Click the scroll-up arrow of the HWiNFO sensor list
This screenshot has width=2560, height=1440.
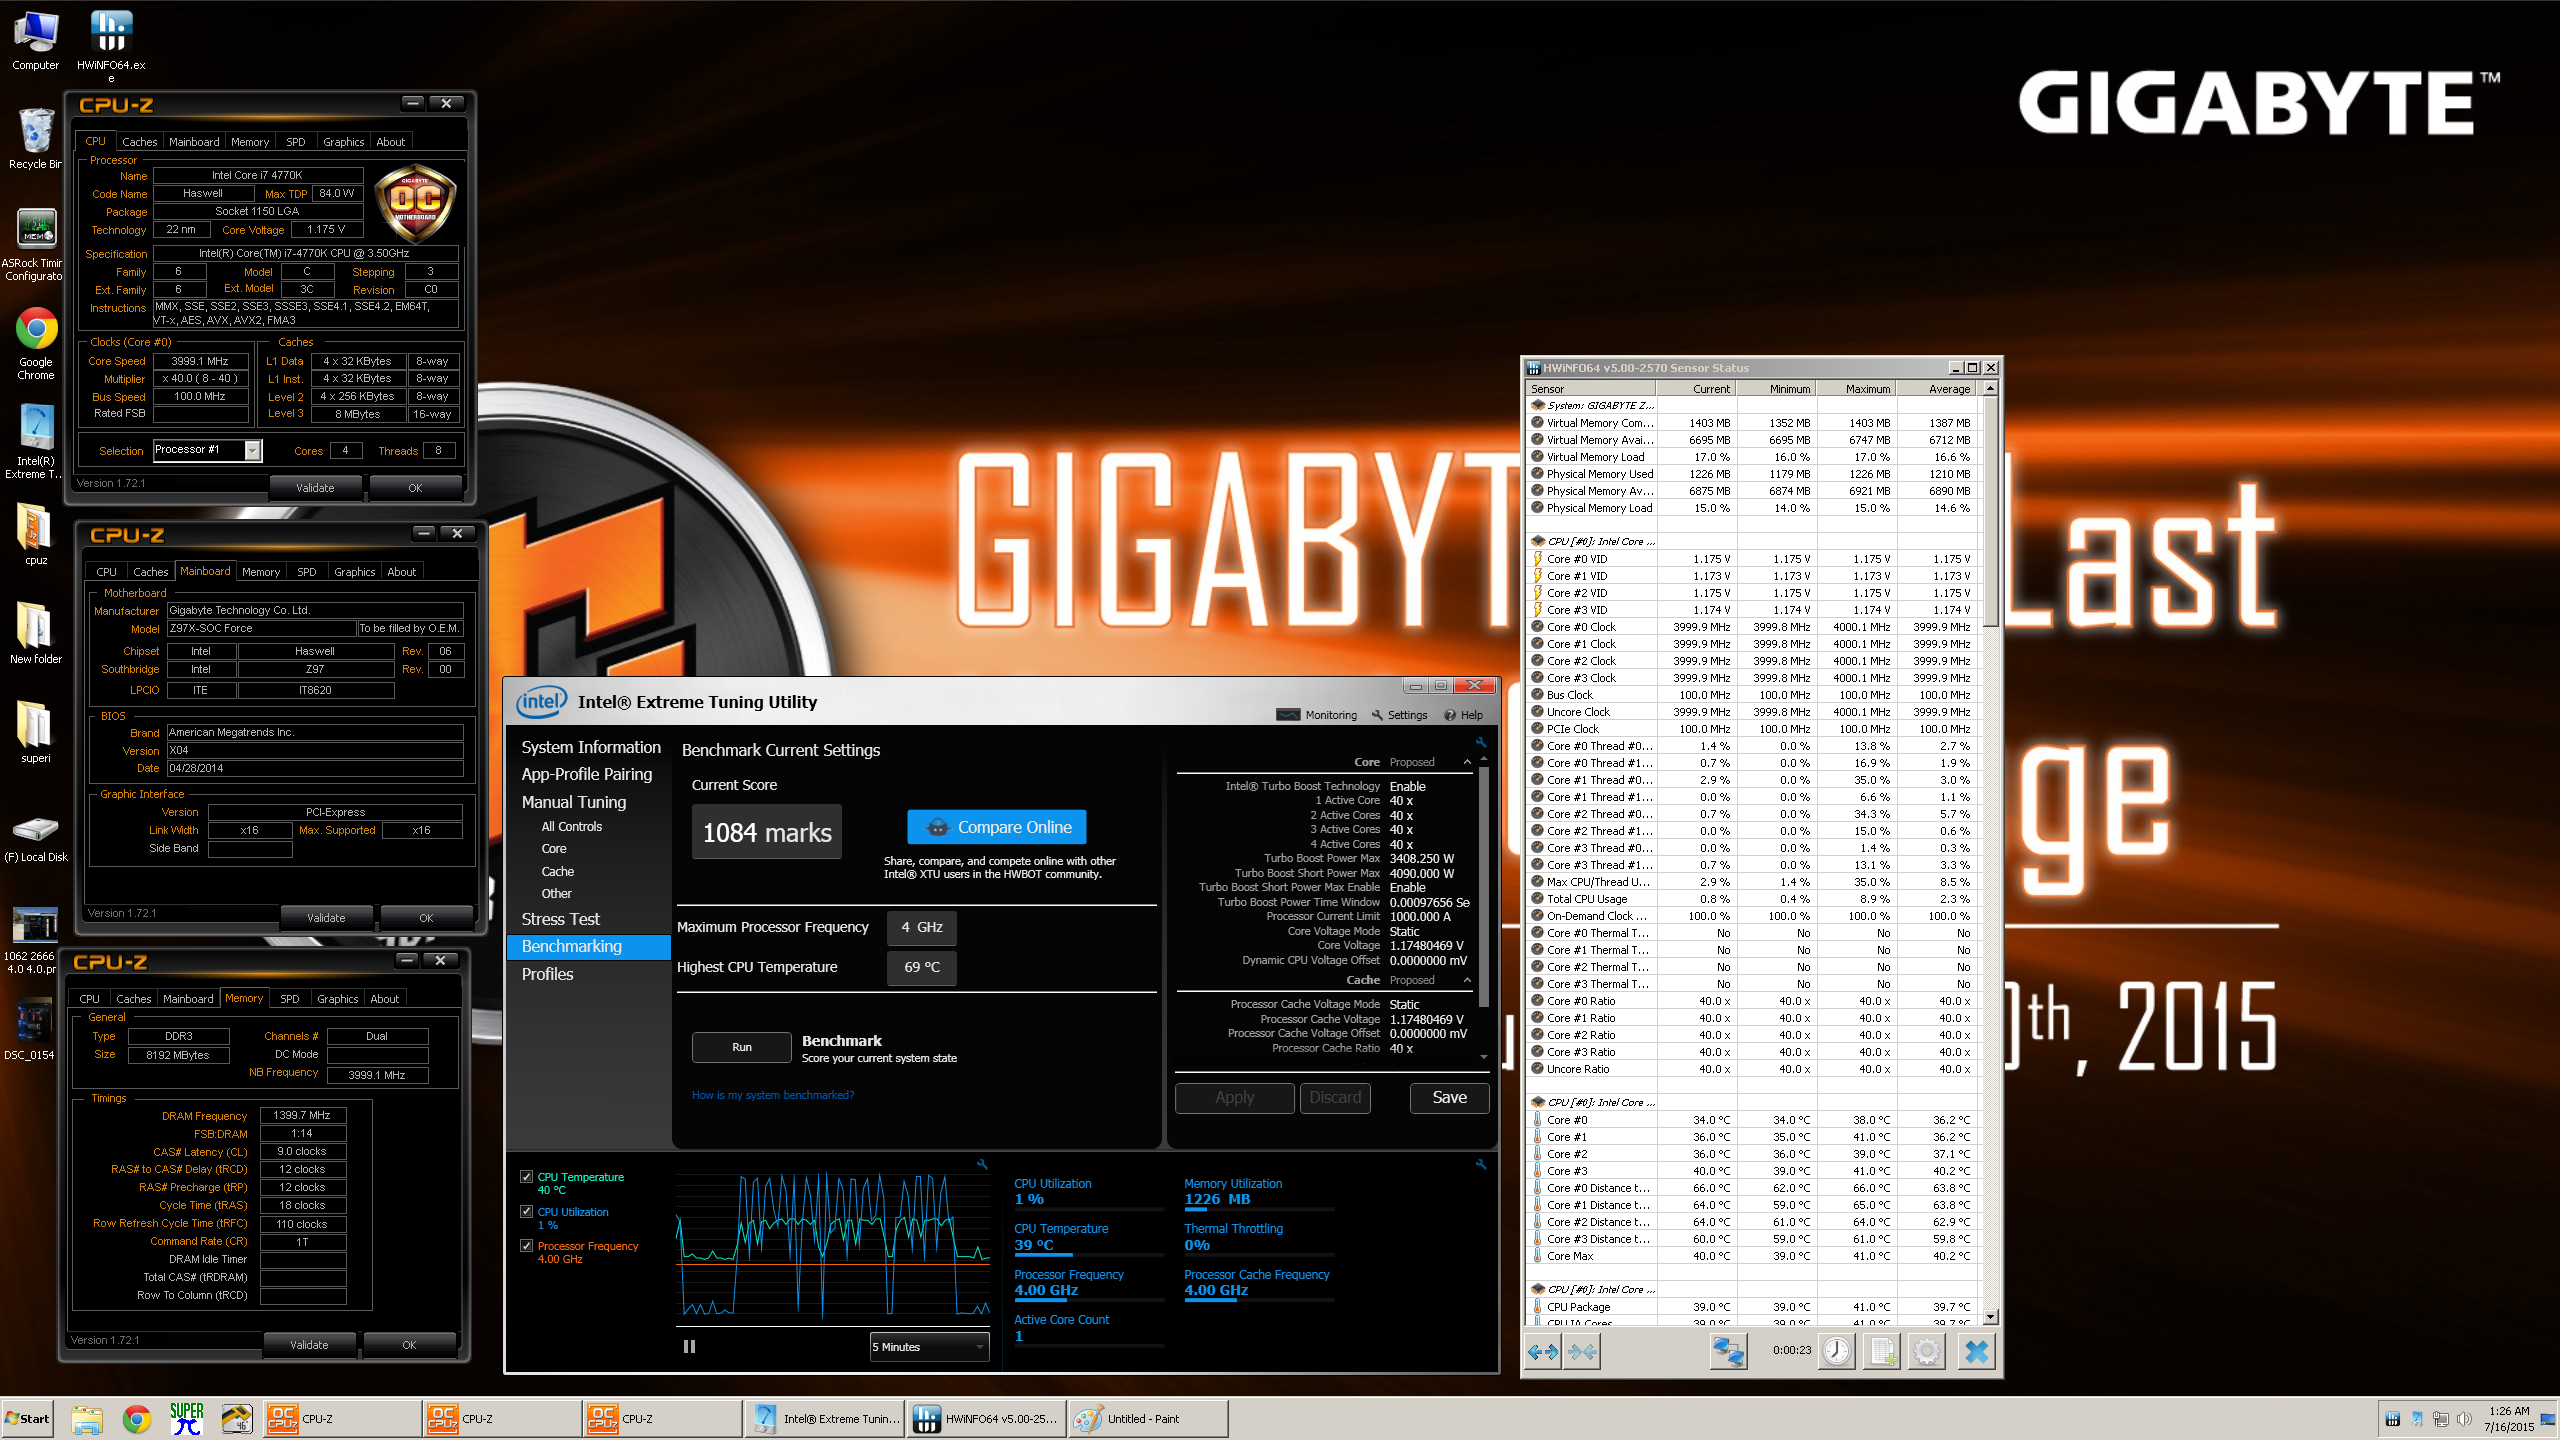pos(1990,388)
